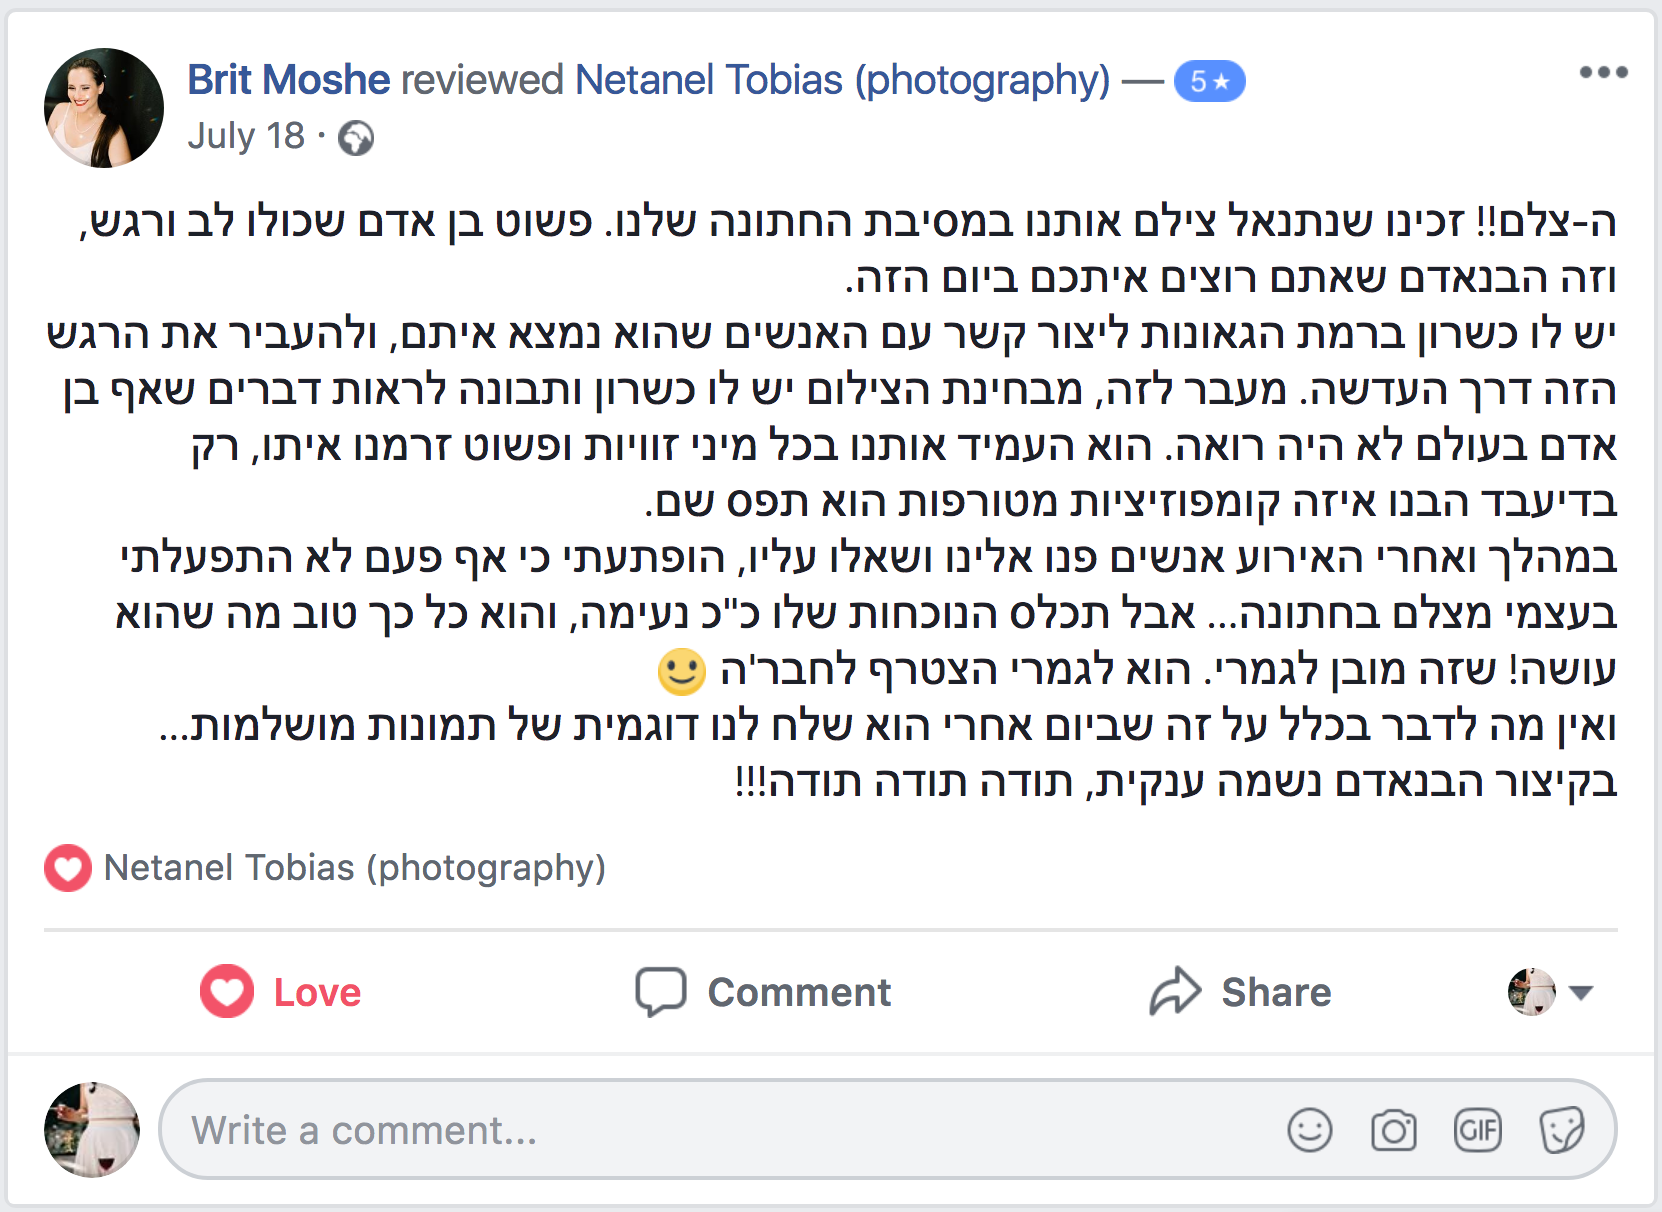This screenshot has width=1662, height=1212.
Task: View who reacted: Netanel Tobias (photography)
Action: coord(355,868)
